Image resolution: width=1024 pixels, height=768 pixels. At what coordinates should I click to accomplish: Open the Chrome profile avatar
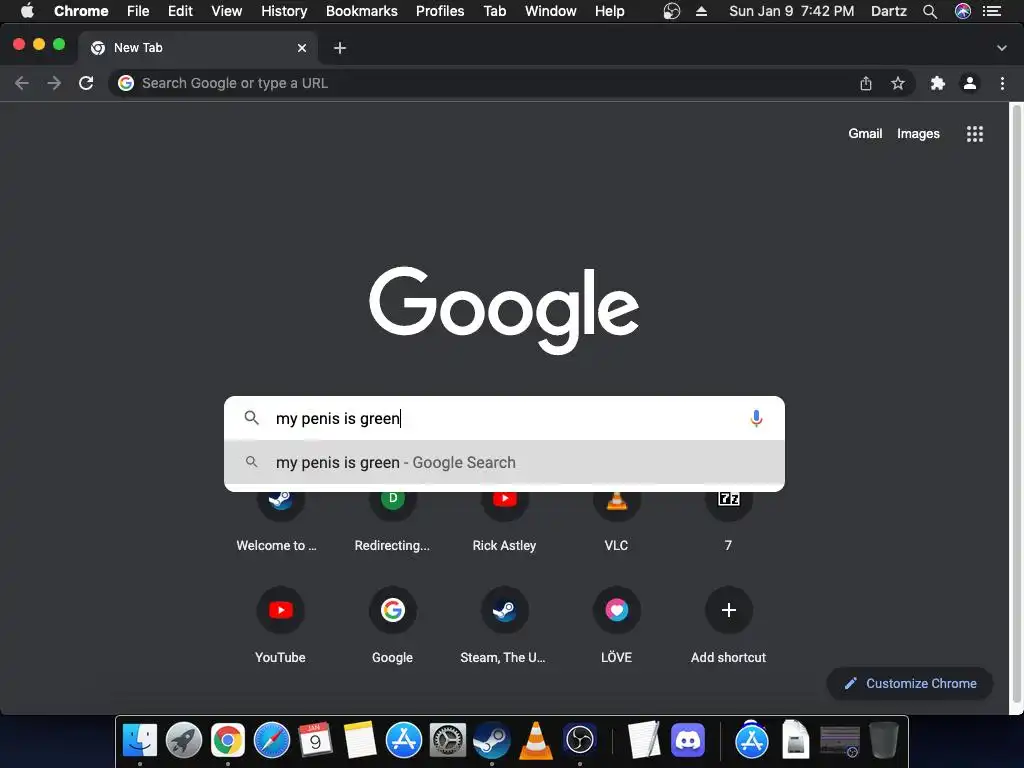pyautogui.click(x=970, y=83)
